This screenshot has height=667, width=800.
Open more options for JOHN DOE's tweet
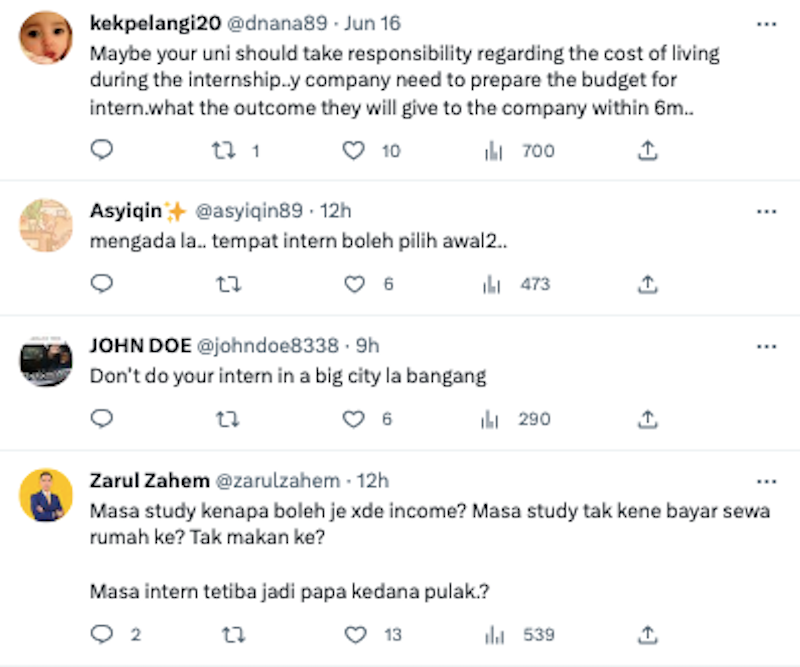(766, 347)
